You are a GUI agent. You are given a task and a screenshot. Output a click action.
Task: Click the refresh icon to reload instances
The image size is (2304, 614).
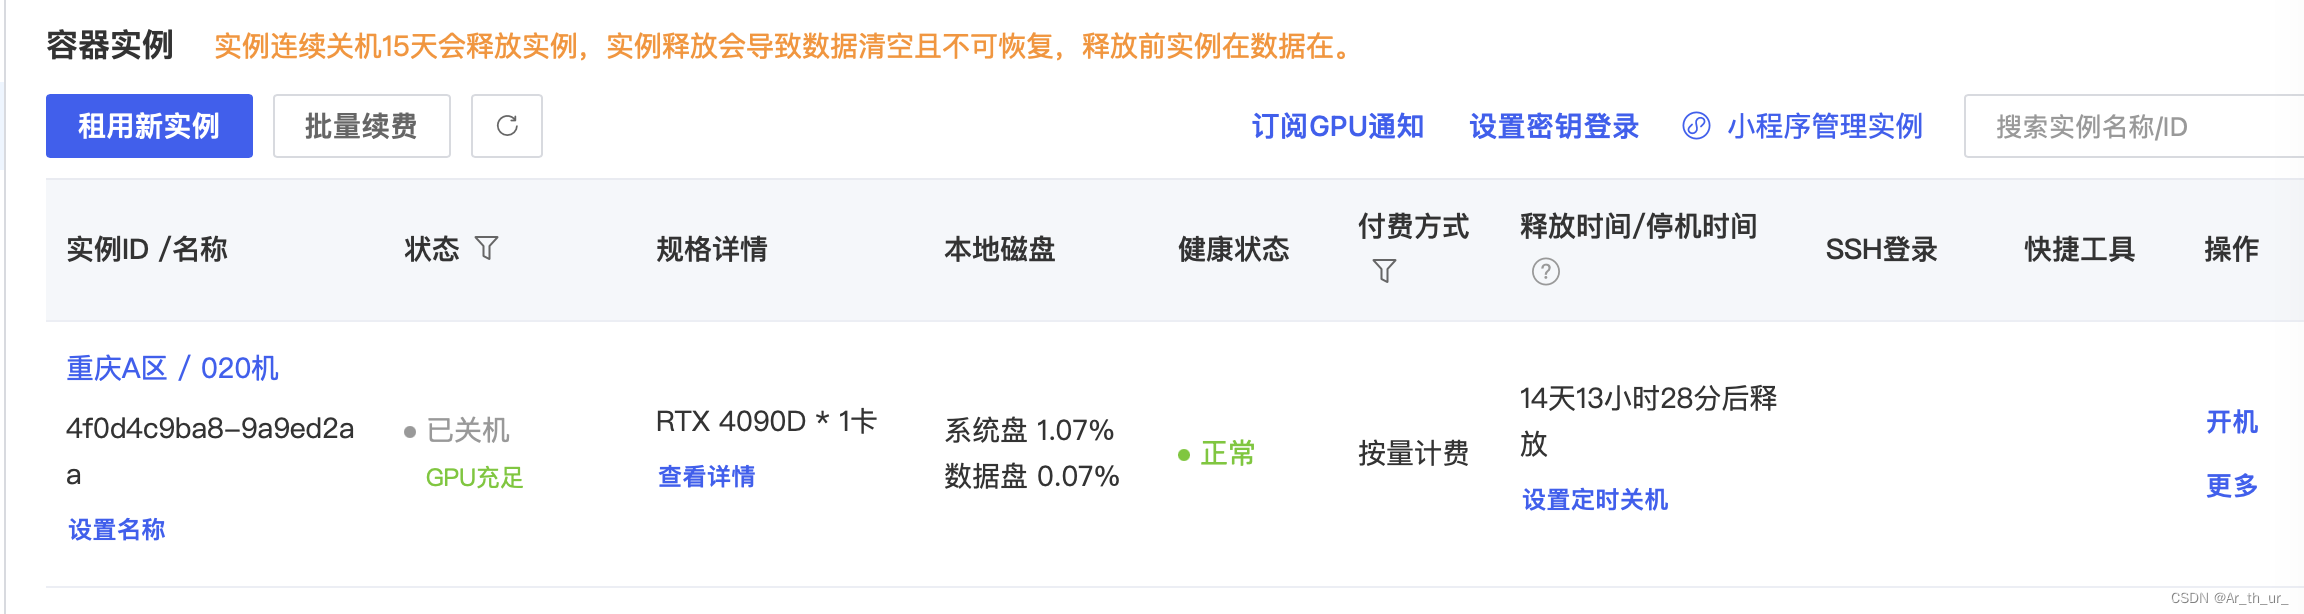(x=506, y=126)
